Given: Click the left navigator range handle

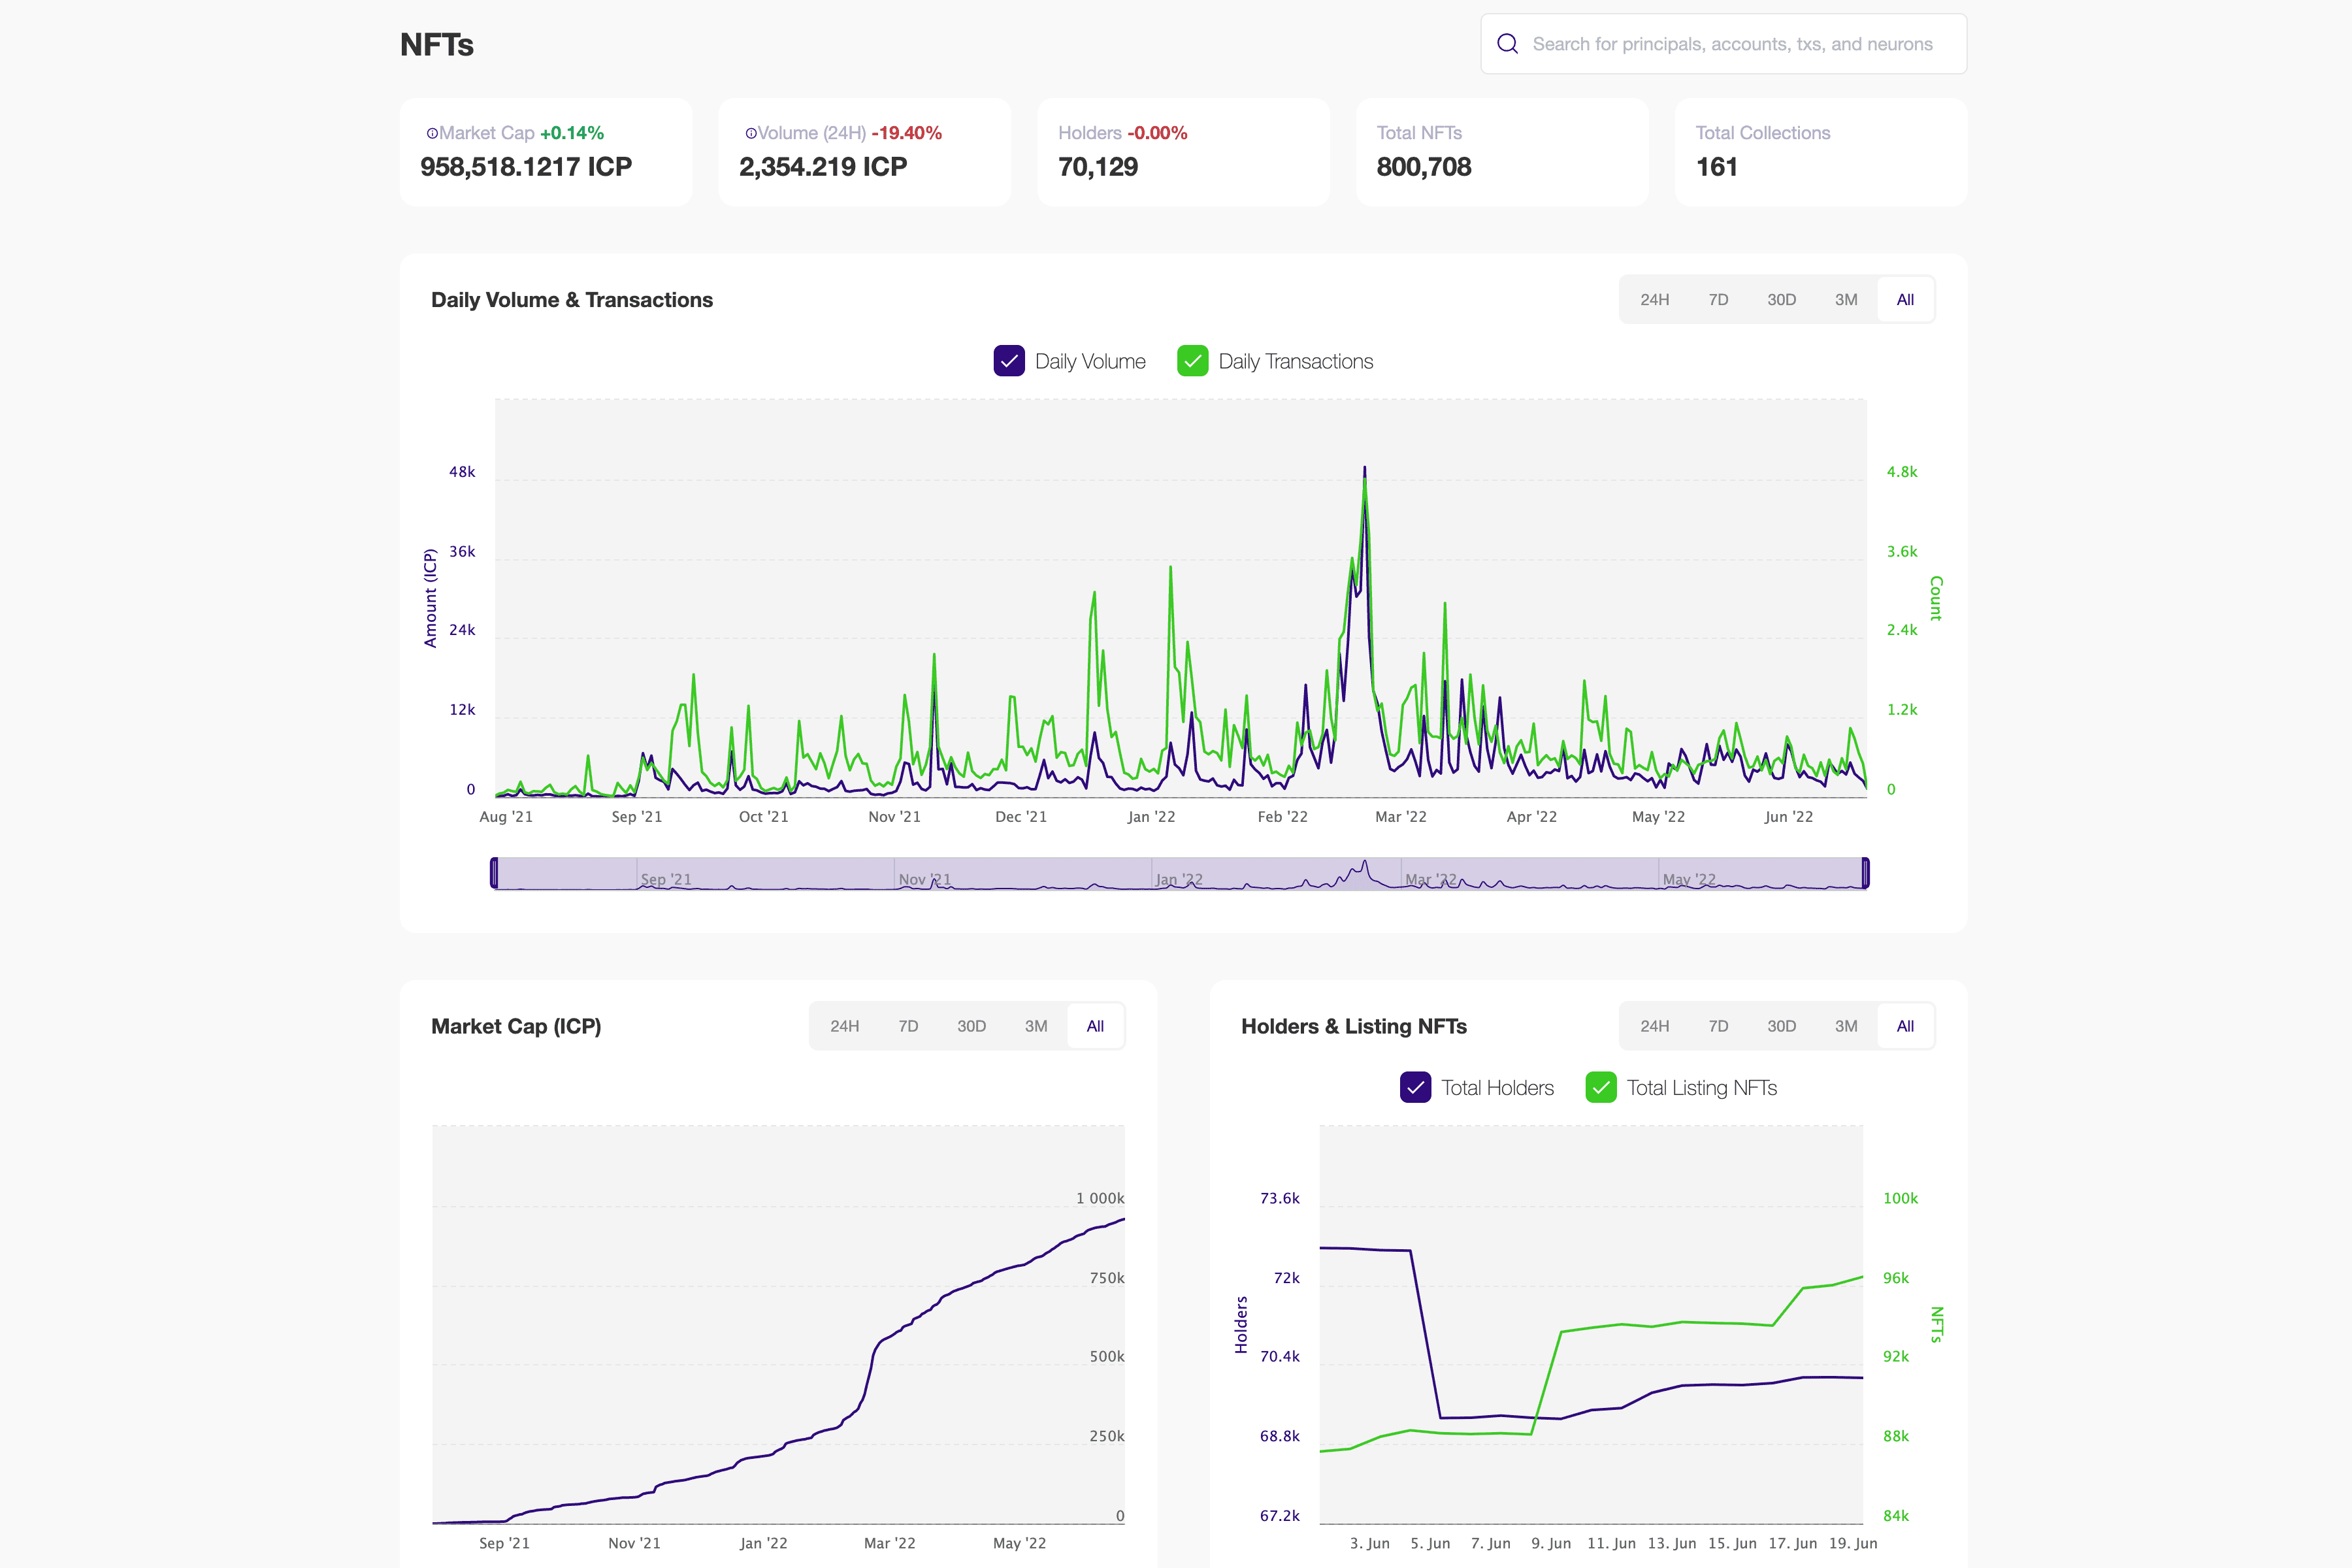Looking at the screenshot, I should click(494, 873).
